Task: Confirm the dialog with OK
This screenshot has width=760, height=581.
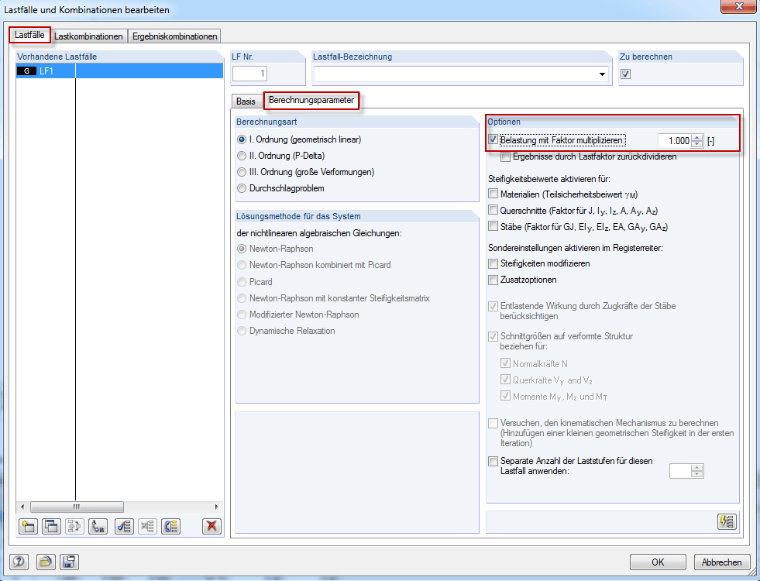Action: pyautogui.click(x=658, y=562)
